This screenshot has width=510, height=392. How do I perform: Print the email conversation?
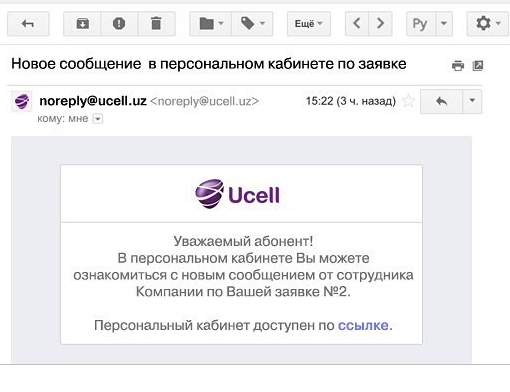click(x=458, y=65)
